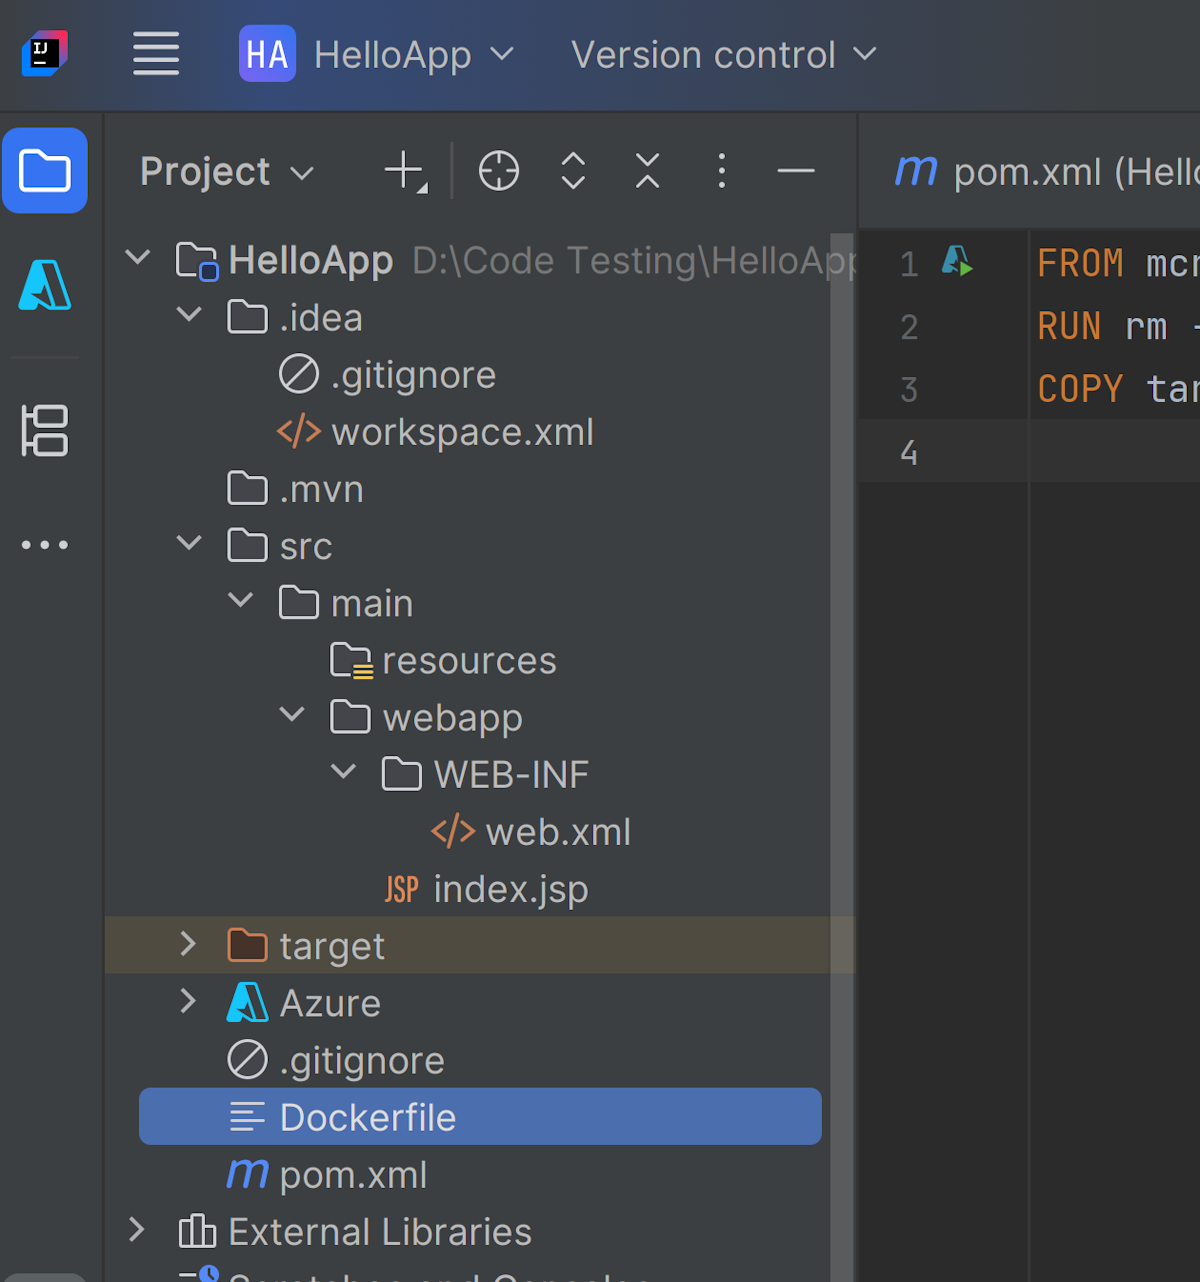Viewport: 1200px width, 1282px height.
Task: Expand the External Libraries node
Action: (137, 1231)
